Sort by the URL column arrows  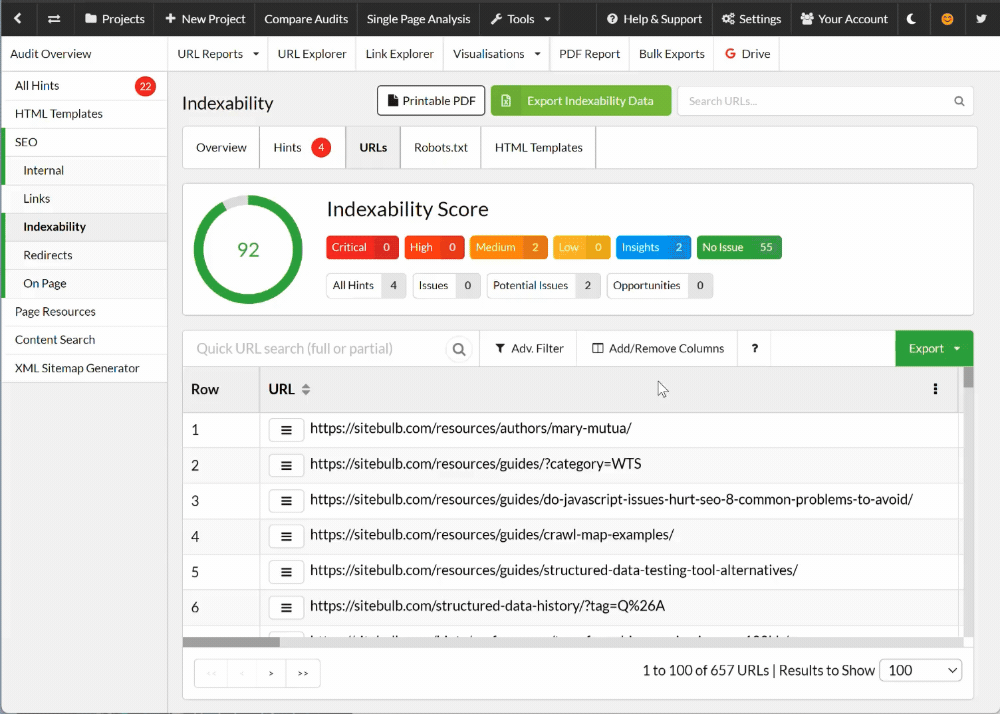306,390
